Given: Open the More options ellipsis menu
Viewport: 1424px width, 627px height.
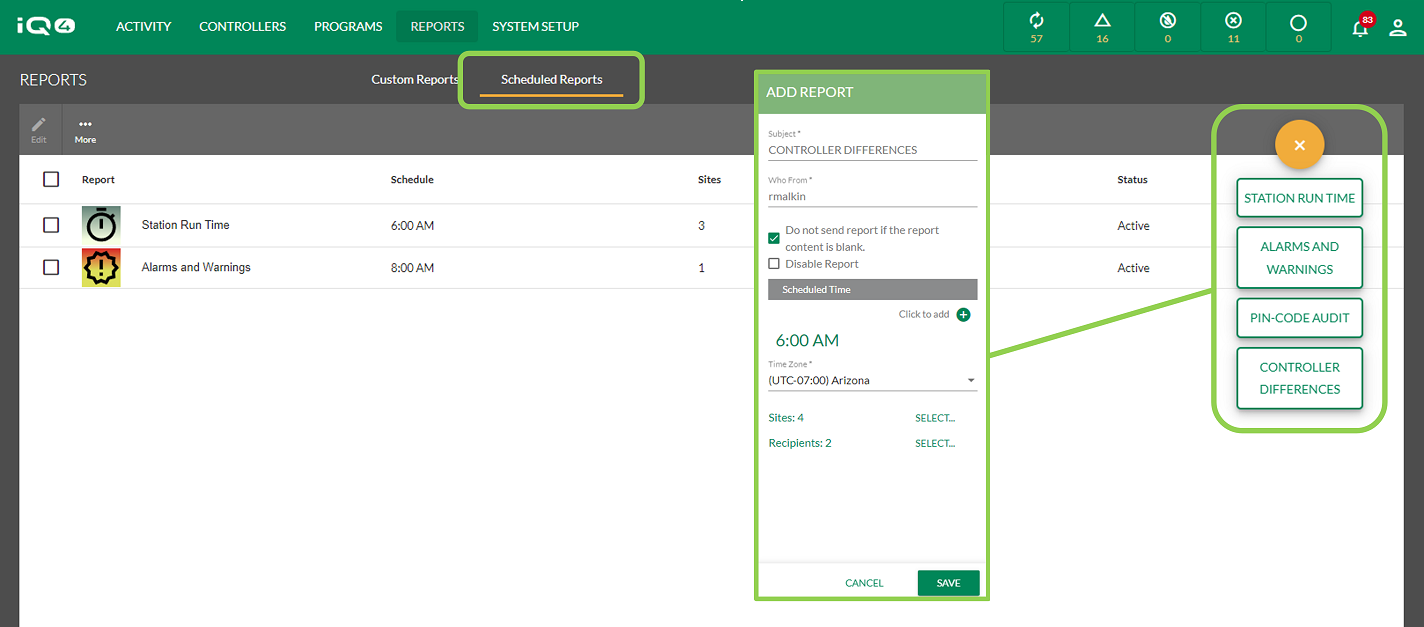Looking at the screenshot, I should (85, 131).
